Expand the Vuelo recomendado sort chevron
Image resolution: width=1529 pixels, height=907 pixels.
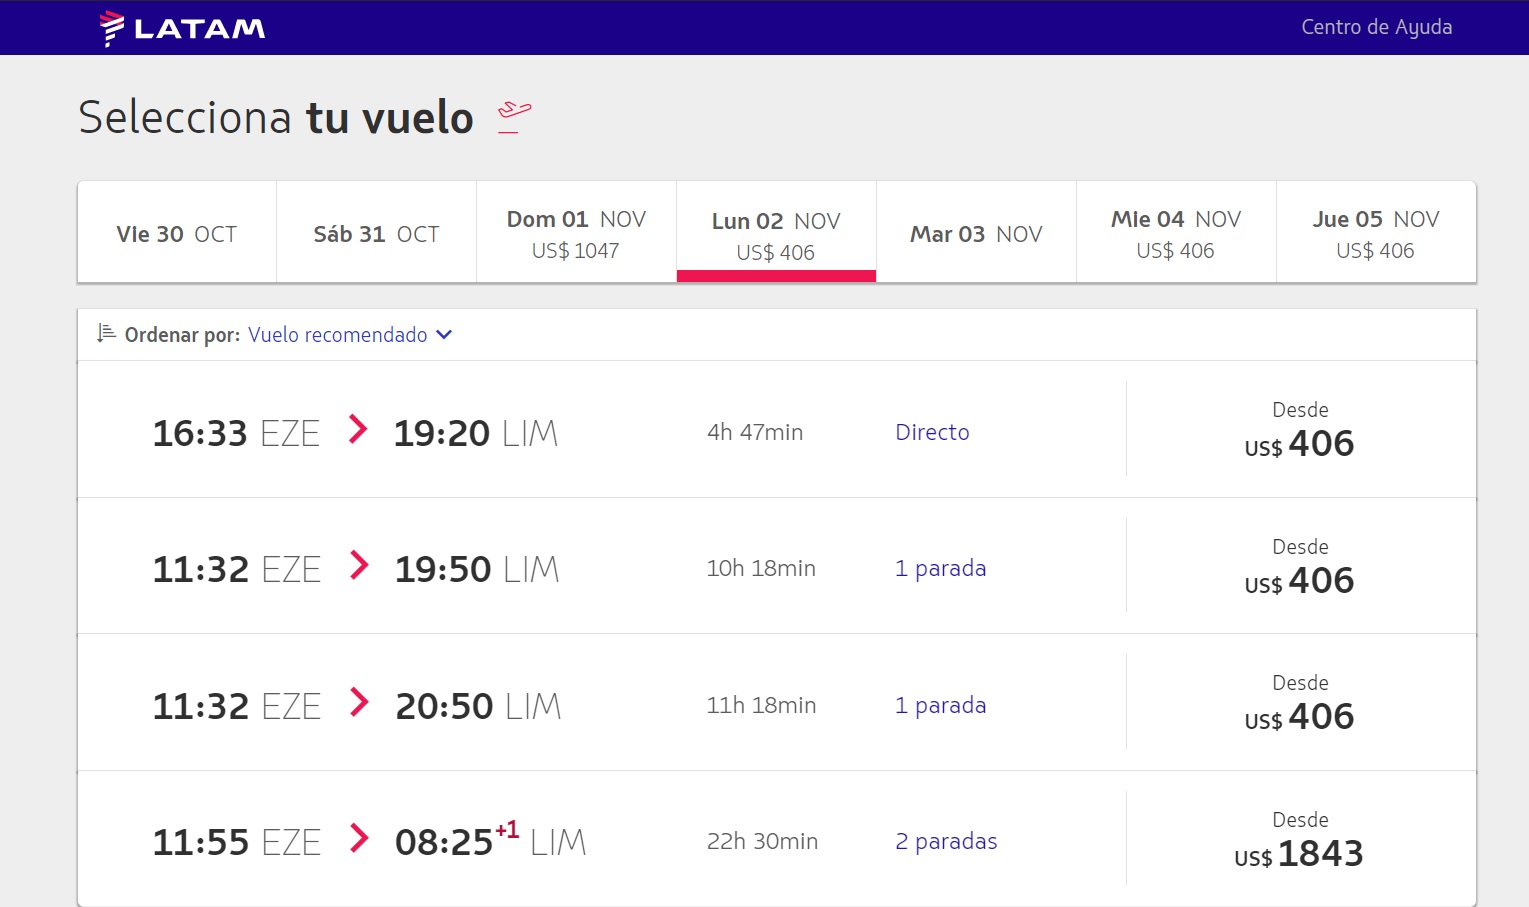(444, 335)
